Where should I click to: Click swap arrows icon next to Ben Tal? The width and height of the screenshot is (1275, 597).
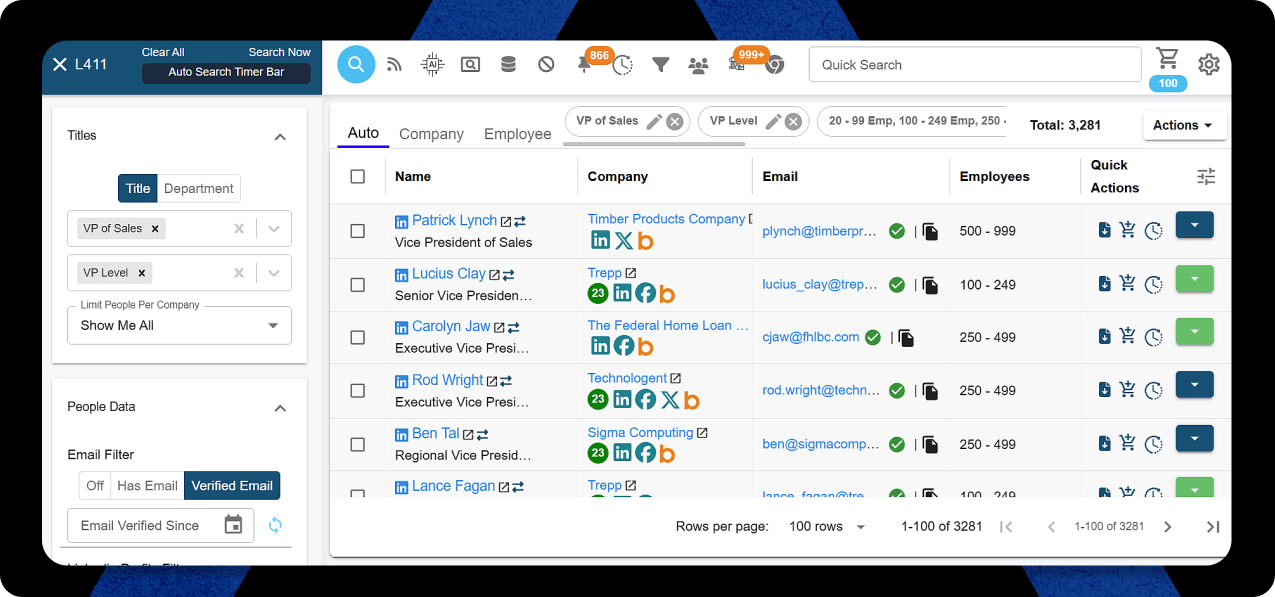click(482, 434)
